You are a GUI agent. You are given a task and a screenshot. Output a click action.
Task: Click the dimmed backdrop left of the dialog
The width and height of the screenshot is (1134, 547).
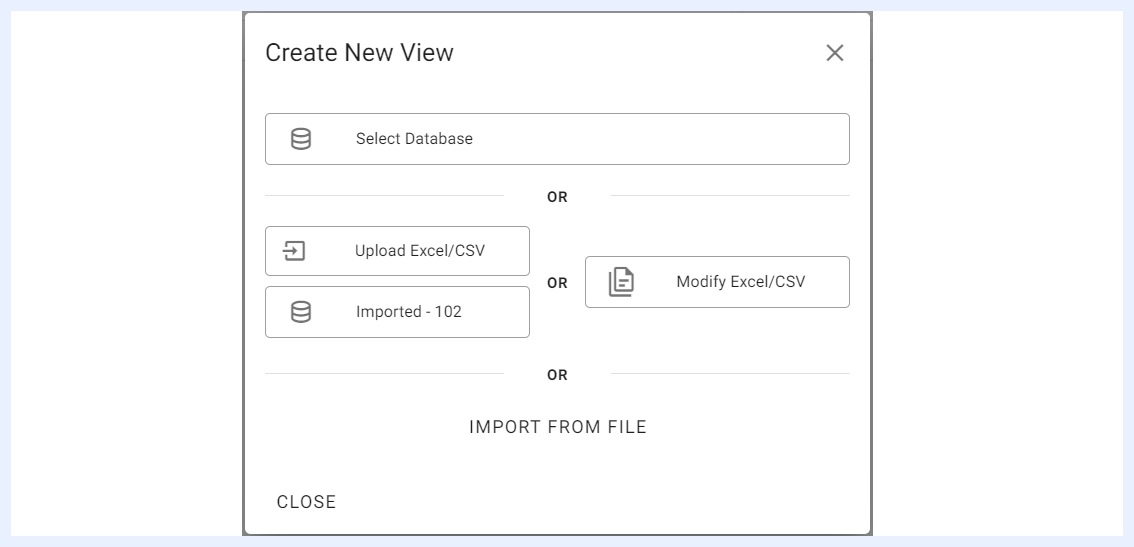point(127,274)
